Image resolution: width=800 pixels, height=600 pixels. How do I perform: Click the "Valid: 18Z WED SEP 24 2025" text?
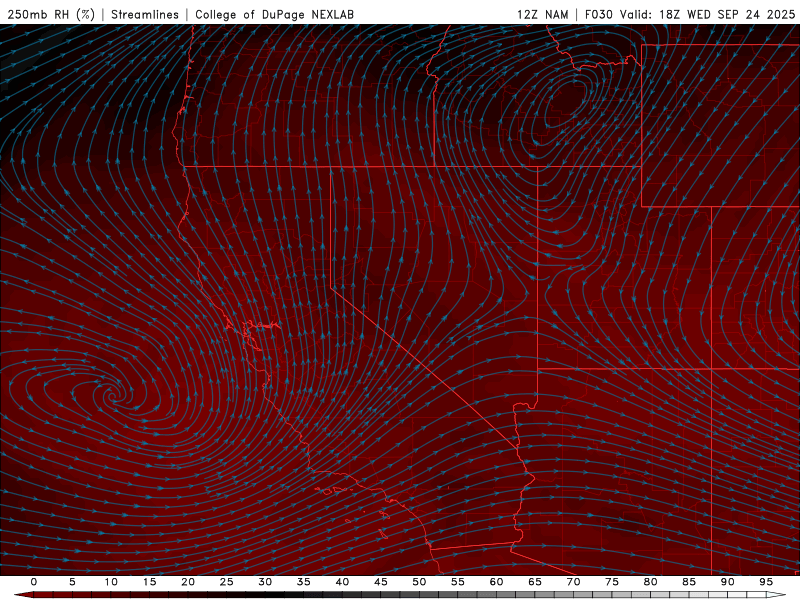(707, 14)
